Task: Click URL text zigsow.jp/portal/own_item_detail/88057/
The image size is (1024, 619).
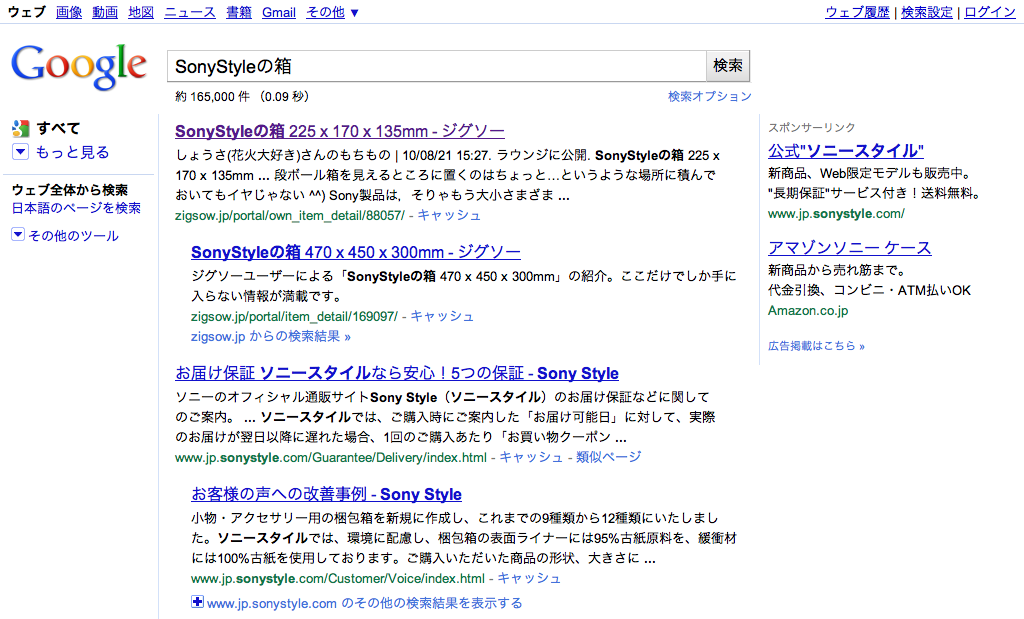Action: point(290,215)
